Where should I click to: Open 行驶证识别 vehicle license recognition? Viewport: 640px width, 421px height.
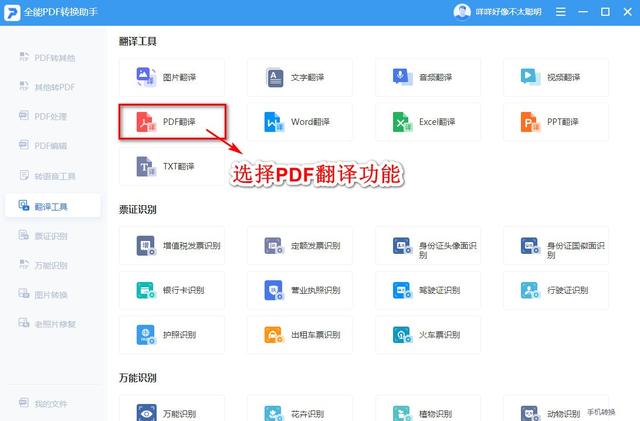coord(556,290)
